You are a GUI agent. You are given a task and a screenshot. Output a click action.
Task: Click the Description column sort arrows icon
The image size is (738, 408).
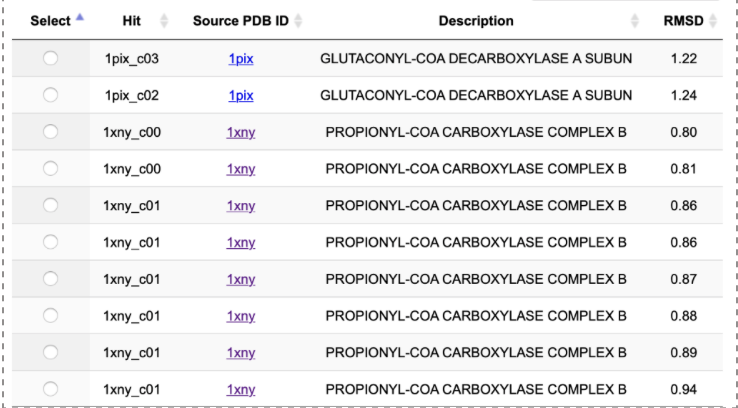[x=634, y=21]
